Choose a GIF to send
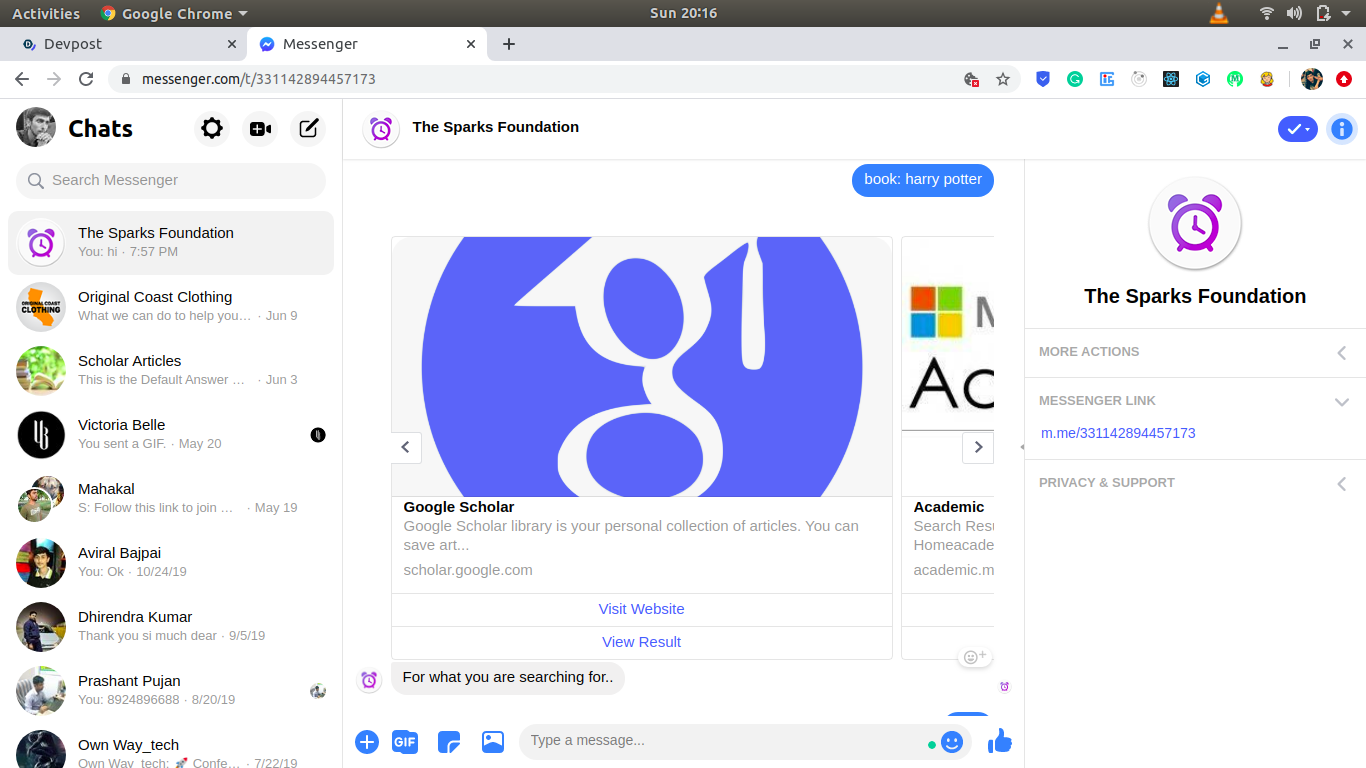Viewport: 1366px width, 768px height. tap(404, 741)
